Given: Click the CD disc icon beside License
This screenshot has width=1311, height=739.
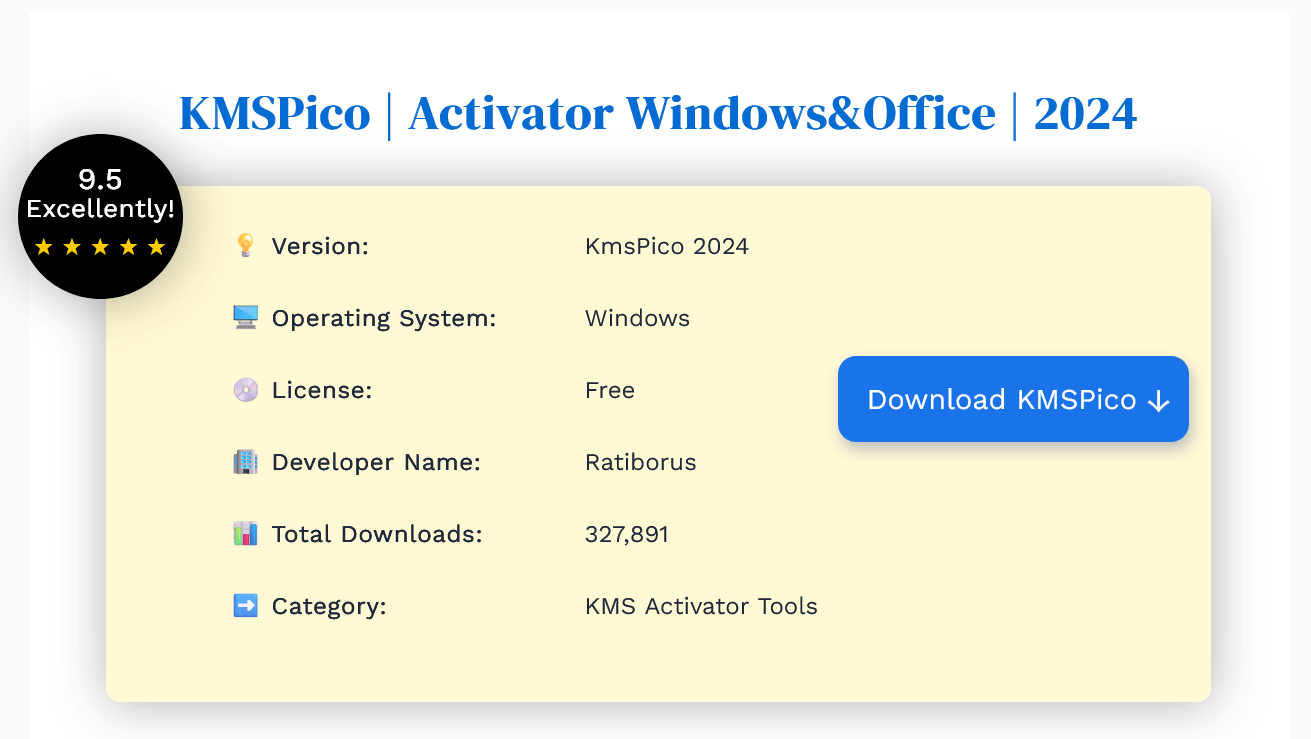Looking at the screenshot, I should point(245,389).
